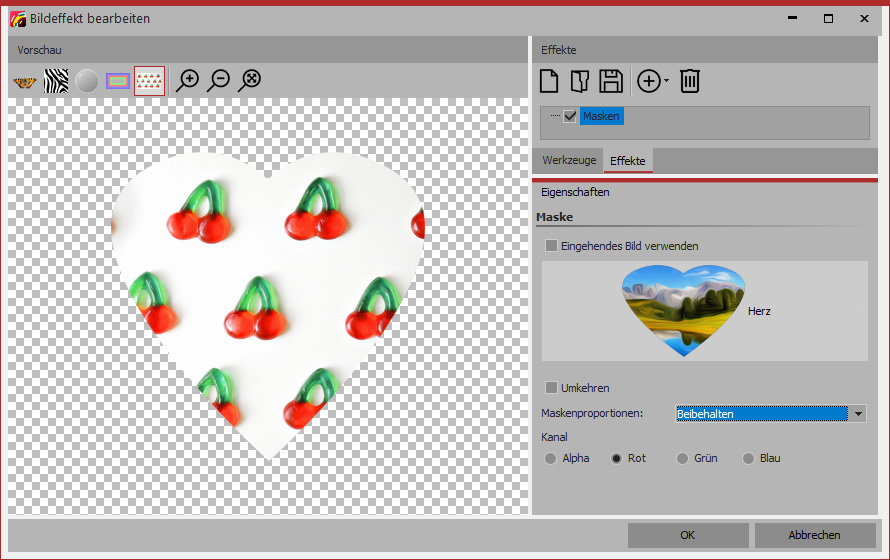Image resolution: width=890 pixels, height=560 pixels.
Task: Click the Herz mask thumbnail
Action: (x=682, y=311)
